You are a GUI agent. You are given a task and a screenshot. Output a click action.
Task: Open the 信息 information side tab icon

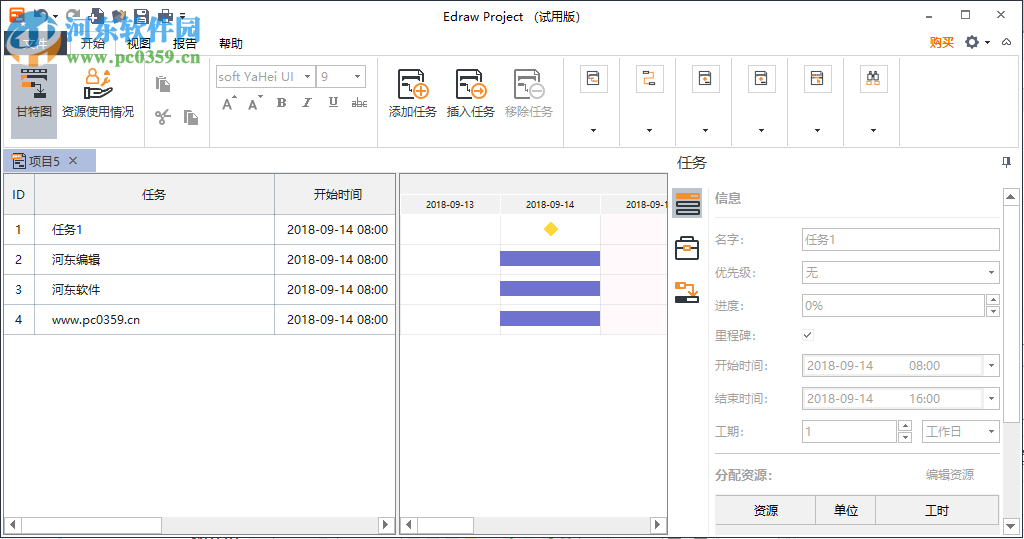(687, 203)
